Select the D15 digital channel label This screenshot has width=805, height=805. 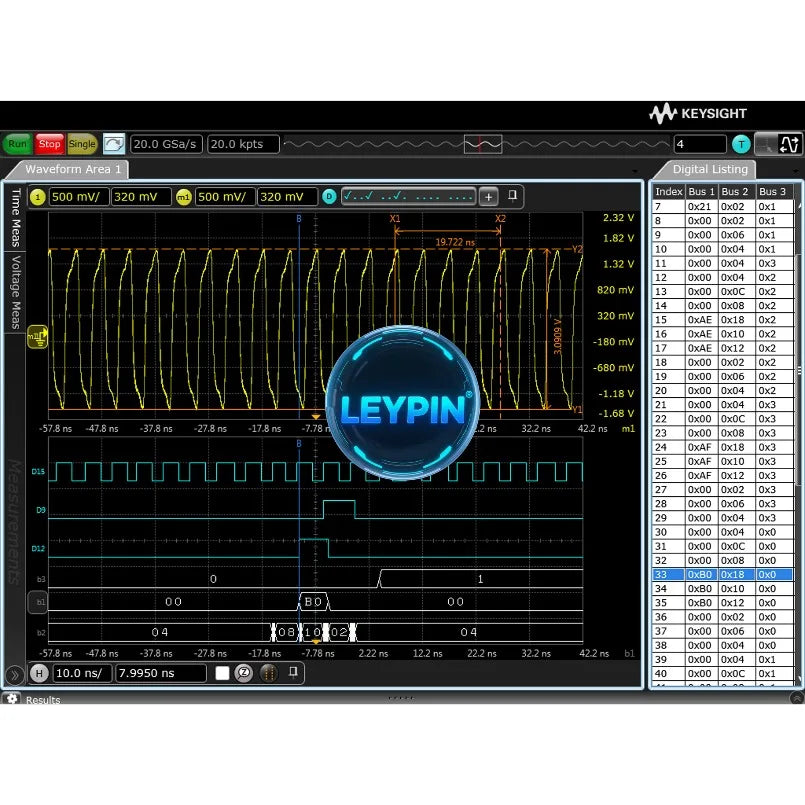[x=38, y=472]
